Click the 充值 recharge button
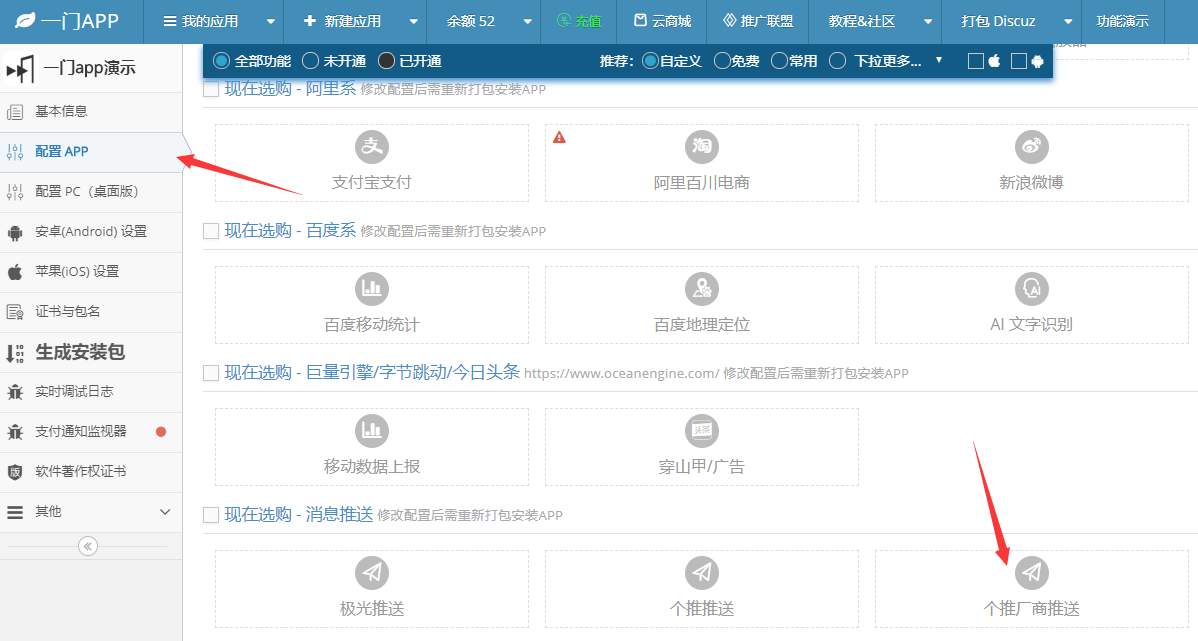1198x641 pixels. (578, 21)
